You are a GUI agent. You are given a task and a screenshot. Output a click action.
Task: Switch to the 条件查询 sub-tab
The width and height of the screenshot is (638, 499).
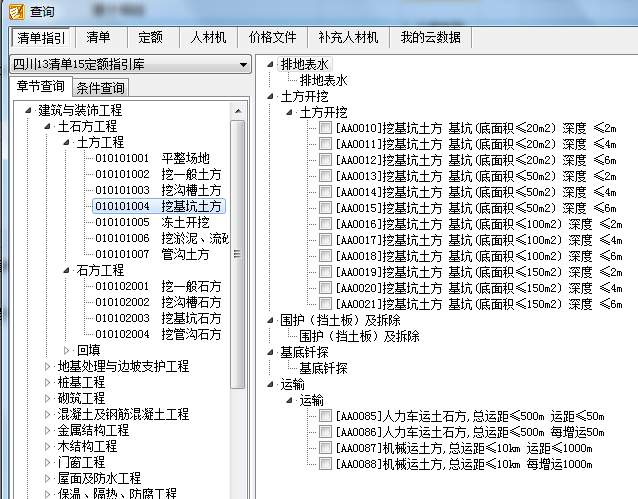coord(101,88)
